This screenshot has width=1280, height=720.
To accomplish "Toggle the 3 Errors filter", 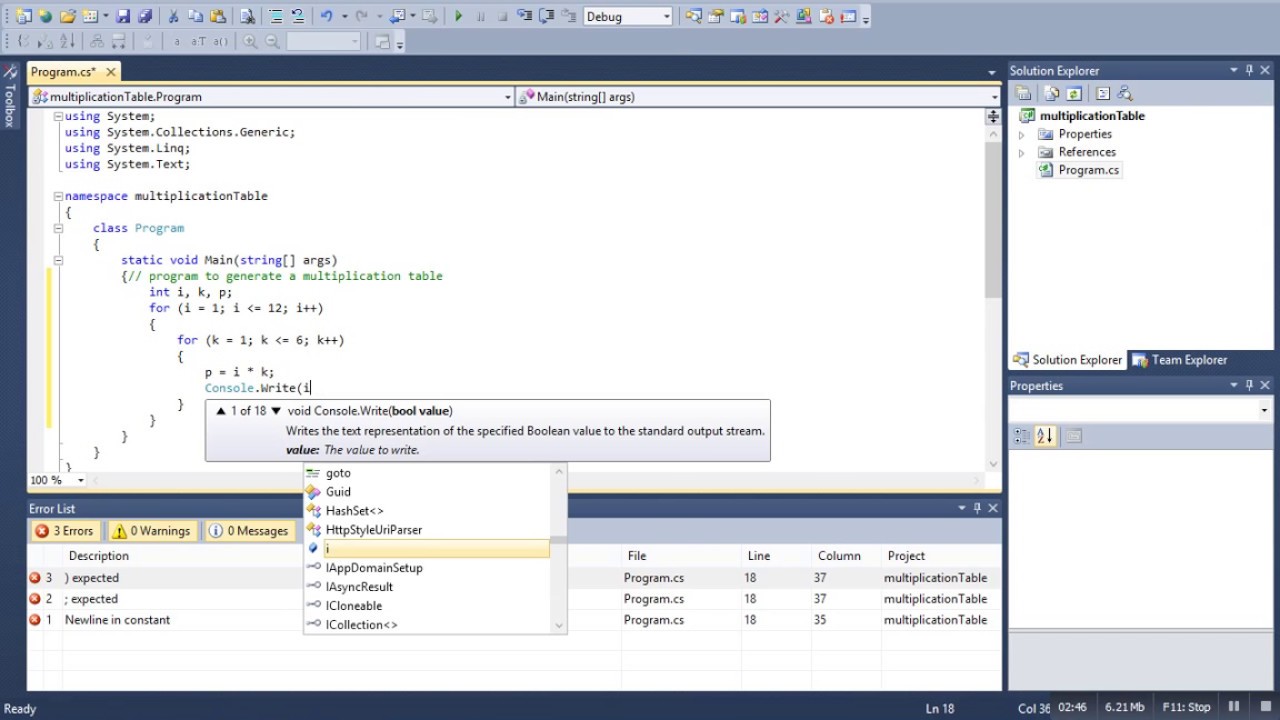I will 65,531.
